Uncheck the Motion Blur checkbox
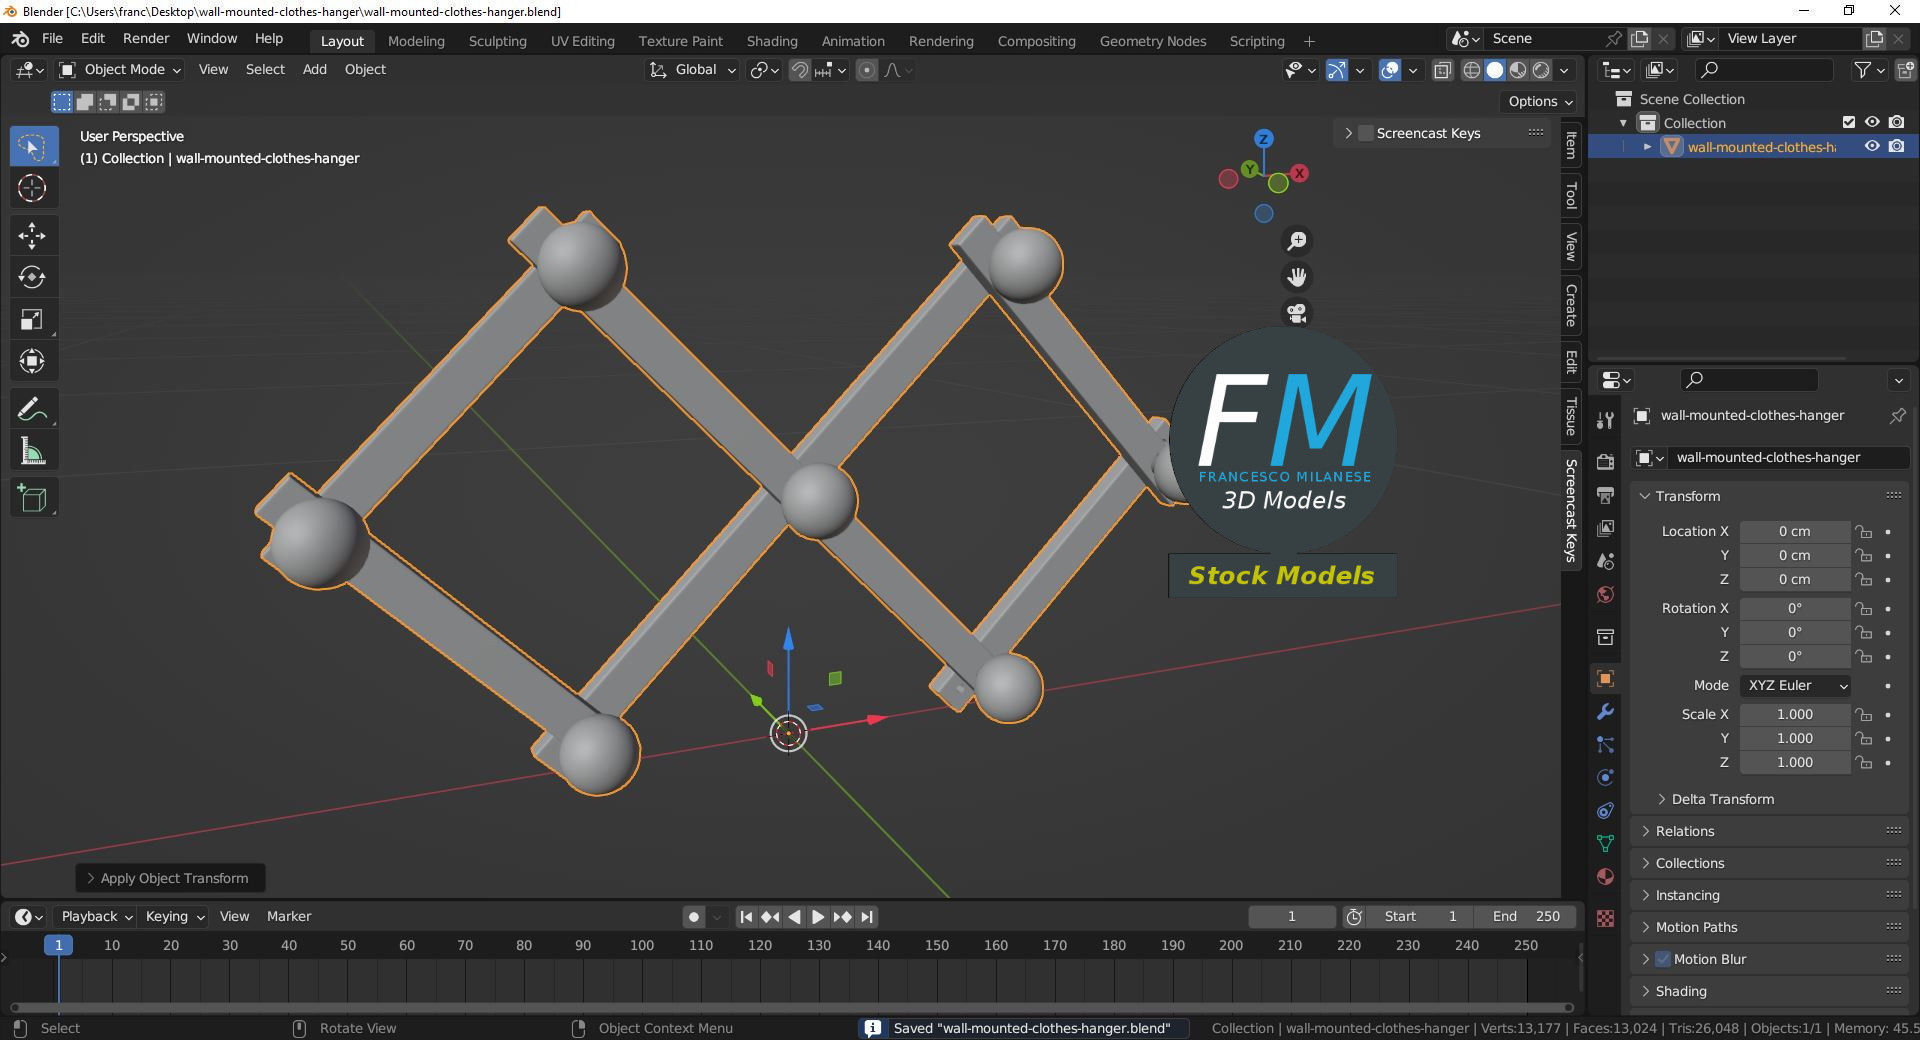The width and height of the screenshot is (1920, 1040). pos(1663,959)
